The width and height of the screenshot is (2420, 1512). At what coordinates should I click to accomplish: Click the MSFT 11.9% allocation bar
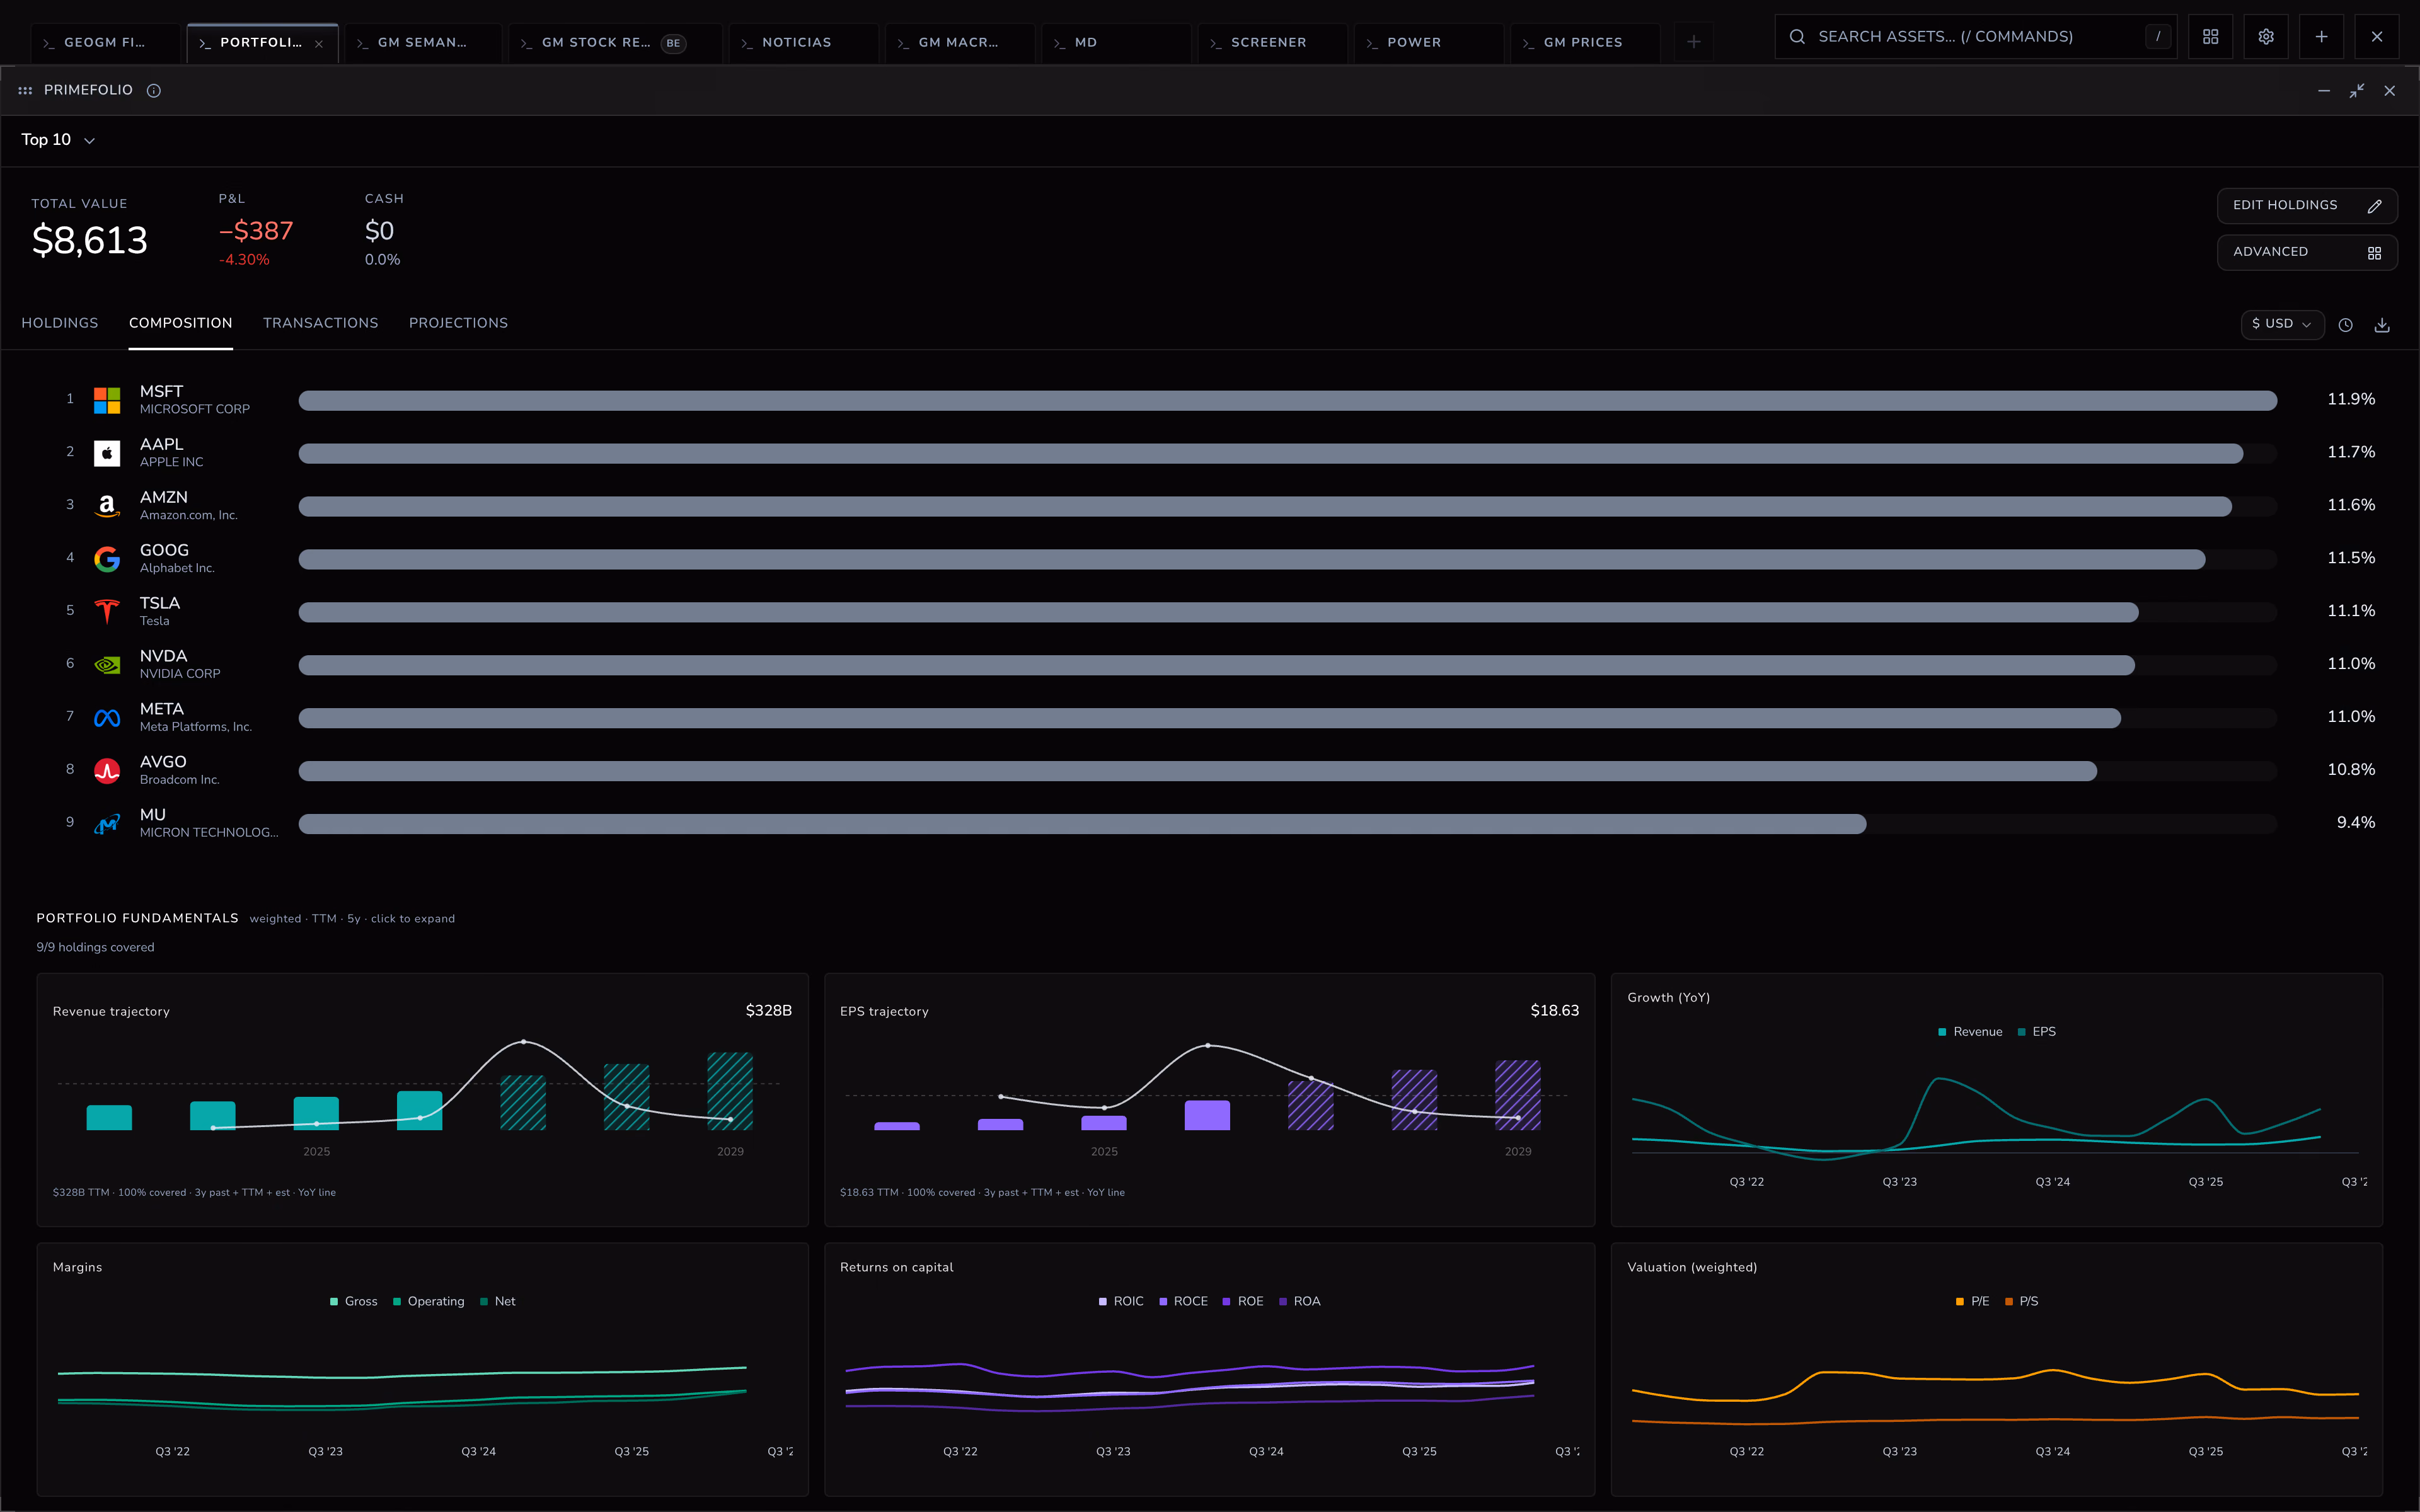pyautogui.click(x=1288, y=400)
